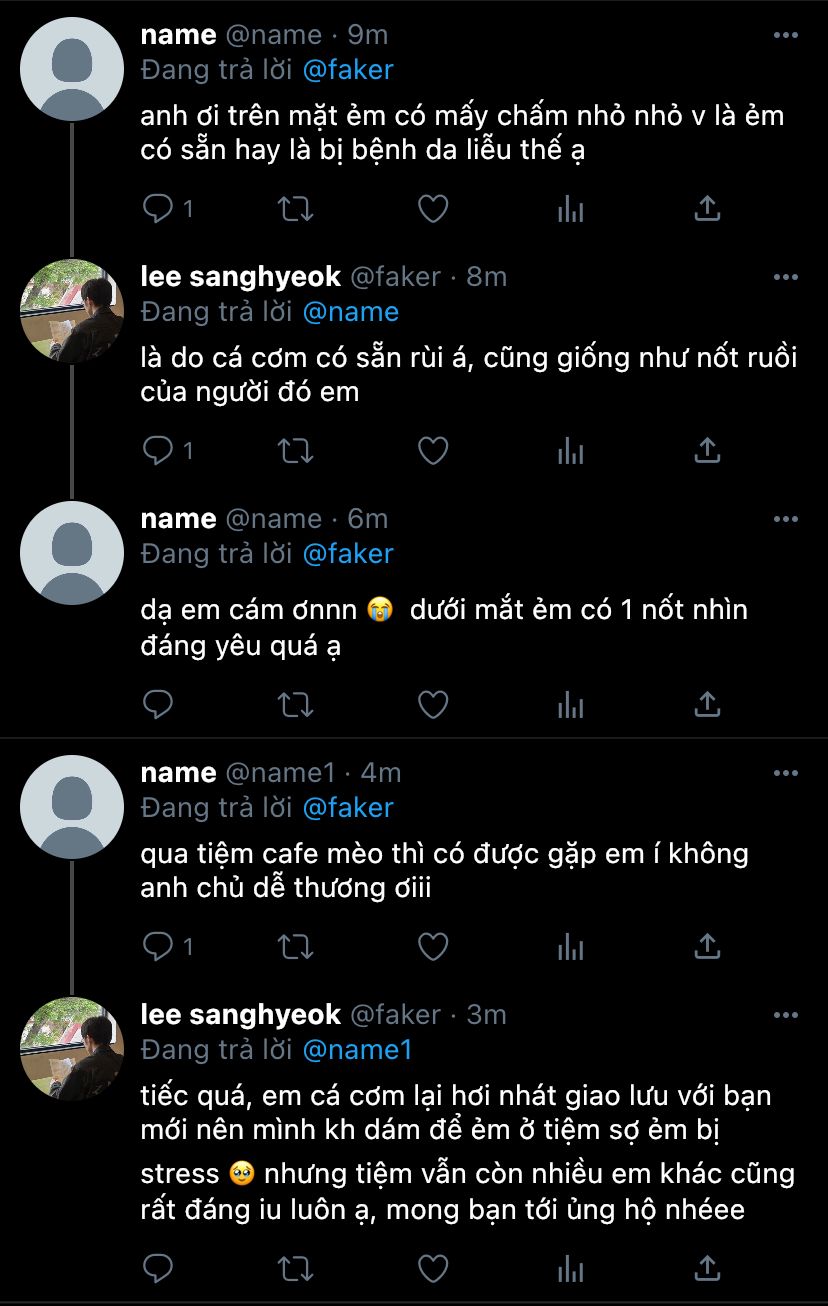The height and width of the screenshot is (1306, 828).
Task: Retweet the last tweet about 'ủng hộ nhéee'
Action: coord(295,1268)
